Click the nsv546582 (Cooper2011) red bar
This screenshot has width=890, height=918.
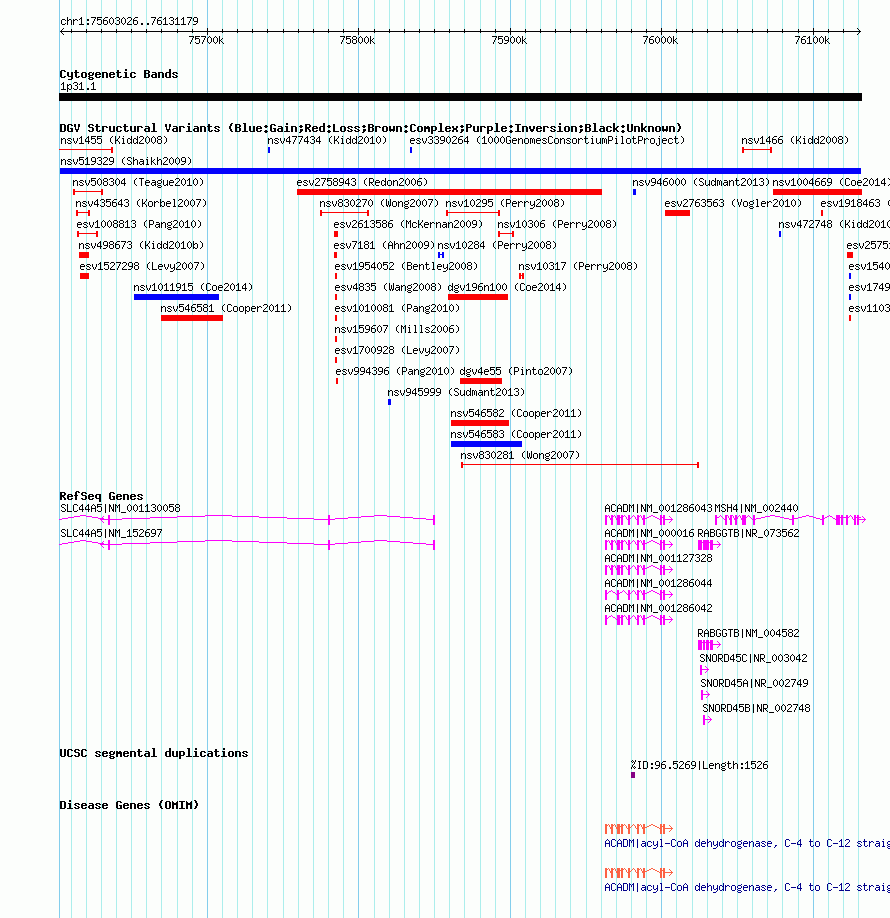pyautogui.click(x=480, y=424)
